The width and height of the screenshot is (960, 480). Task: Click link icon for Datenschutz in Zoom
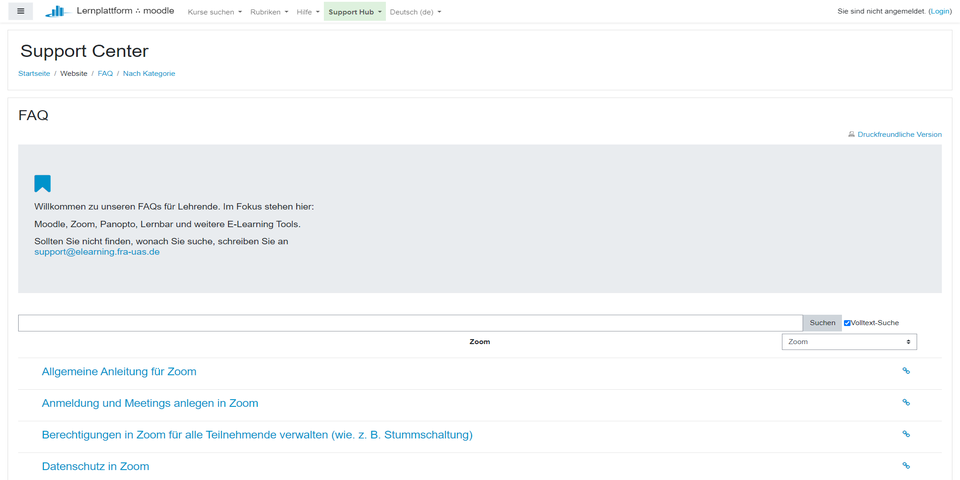coord(906,465)
